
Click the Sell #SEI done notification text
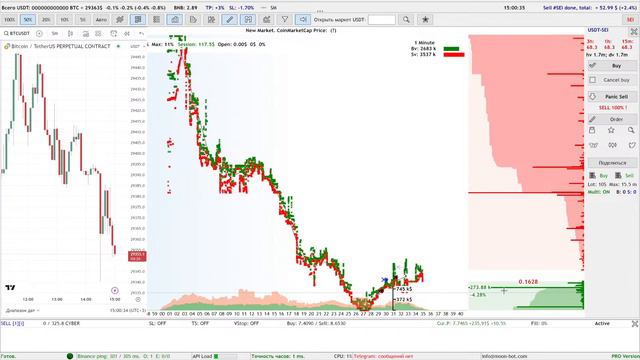590,8
